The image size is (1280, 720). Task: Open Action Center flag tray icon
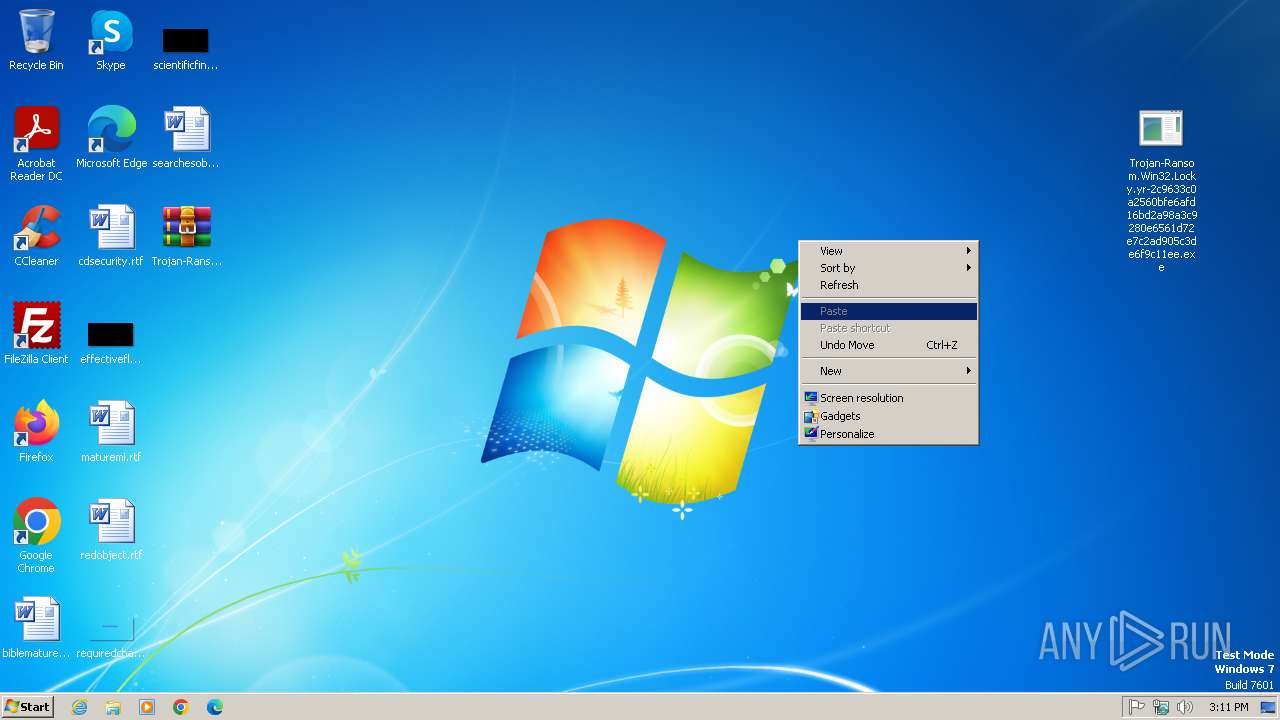tap(1137, 707)
